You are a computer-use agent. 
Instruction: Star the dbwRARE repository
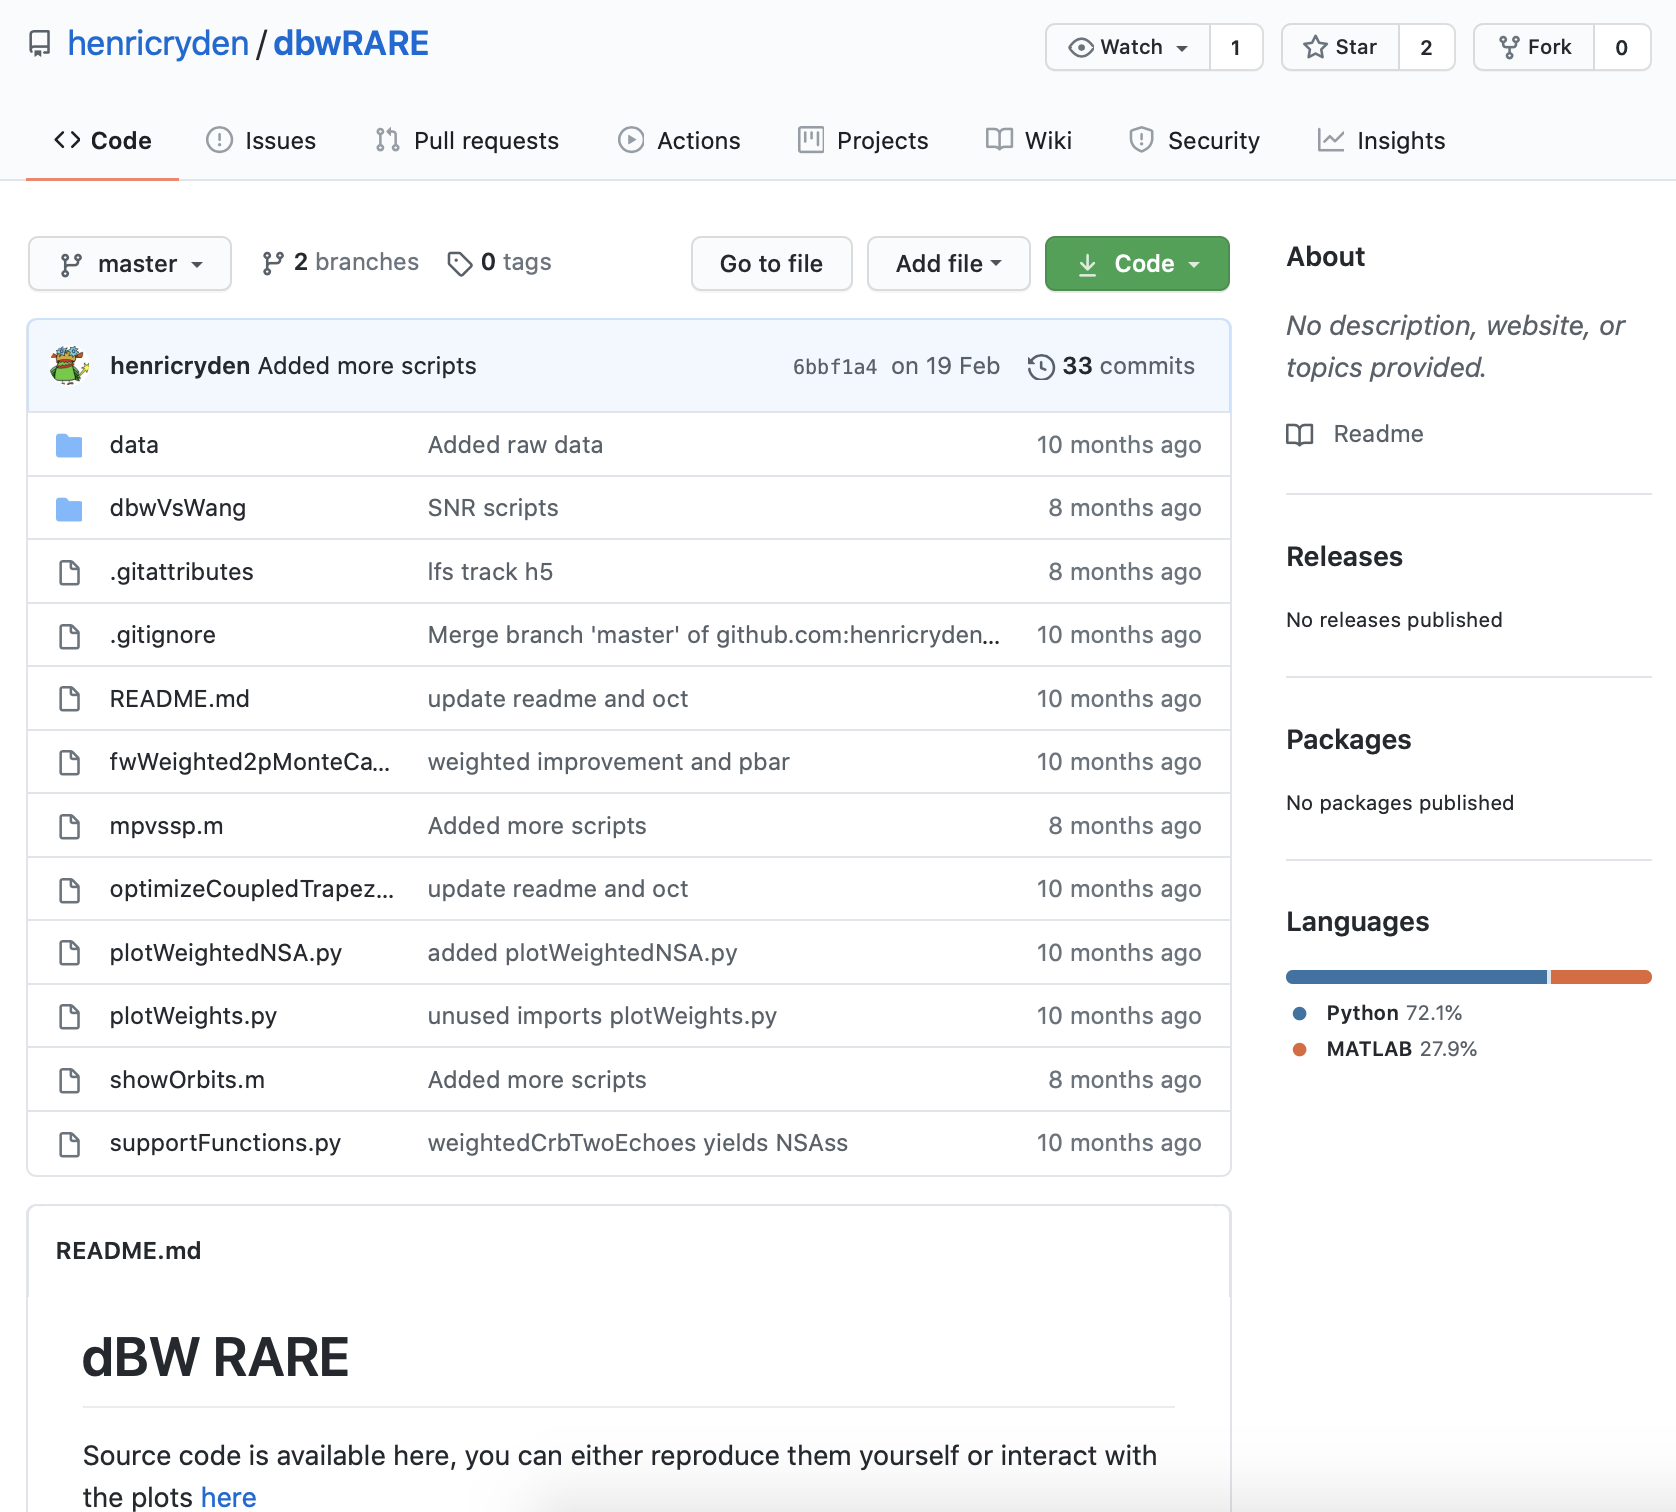[1341, 47]
